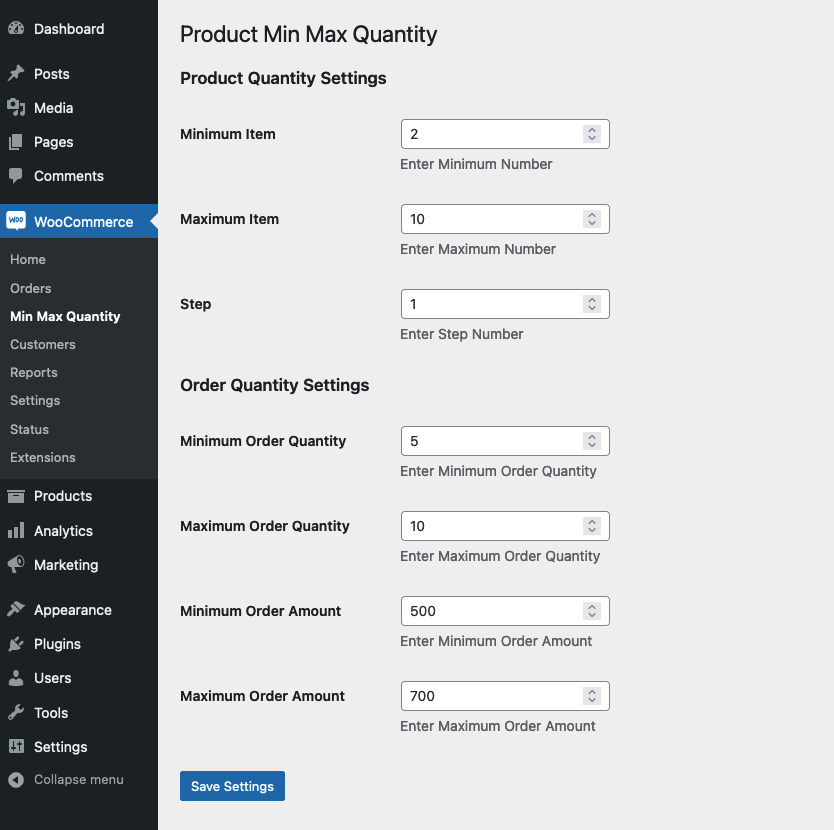Click the Users person icon
The image size is (834, 830).
[x=16, y=678]
